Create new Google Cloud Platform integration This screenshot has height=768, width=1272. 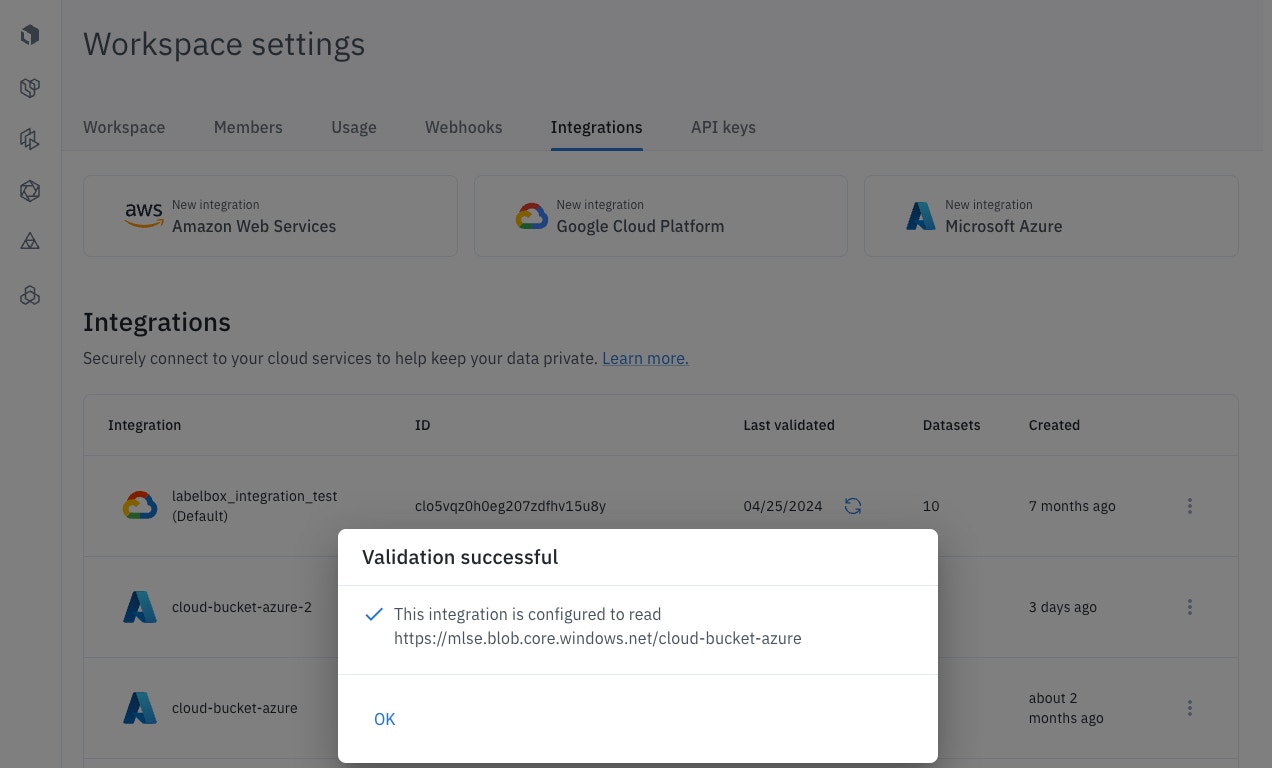pos(660,216)
